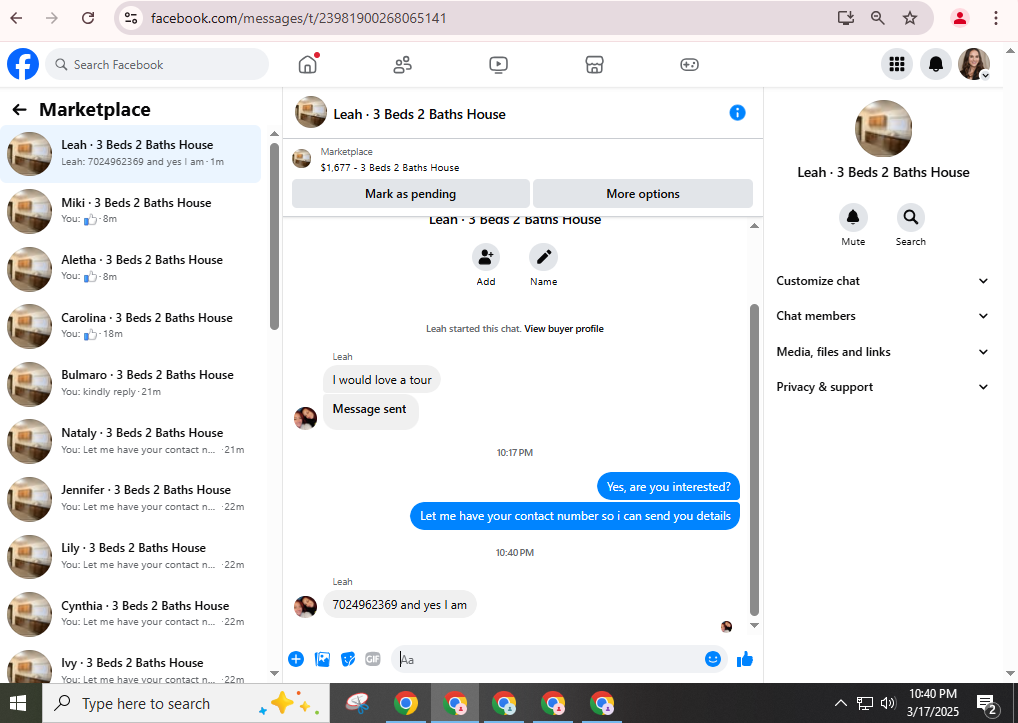Choose a GIF icon

373,659
